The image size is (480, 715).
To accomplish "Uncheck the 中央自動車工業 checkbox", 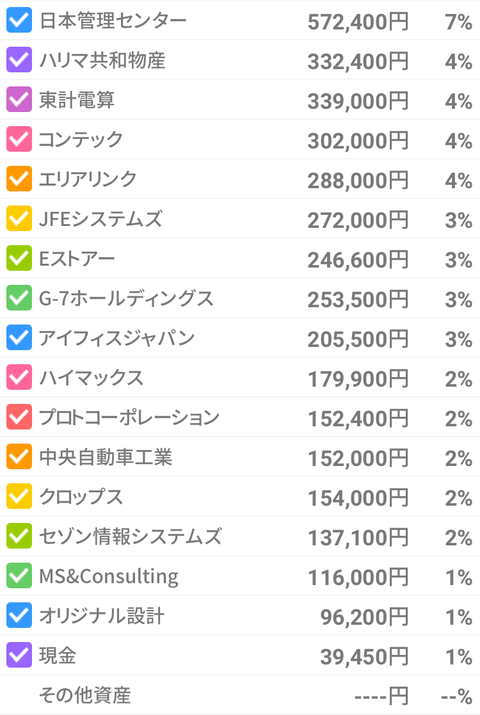I will tap(19, 456).
